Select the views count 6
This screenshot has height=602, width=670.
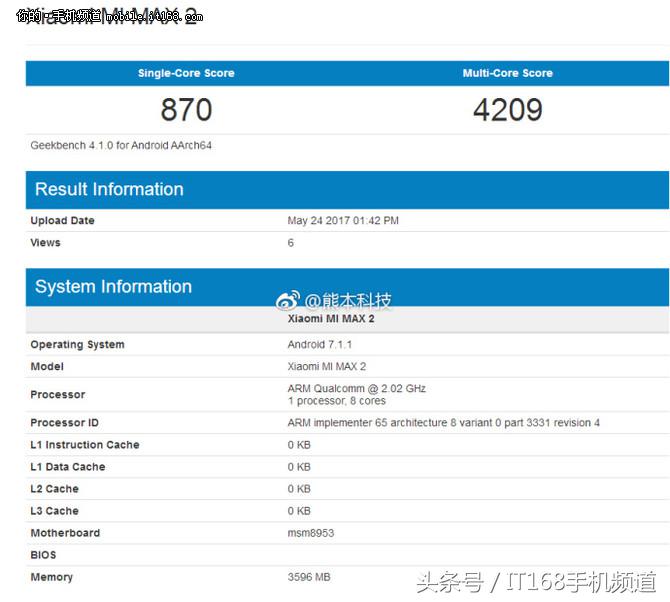pyautogui.click(x=291, y=243)
